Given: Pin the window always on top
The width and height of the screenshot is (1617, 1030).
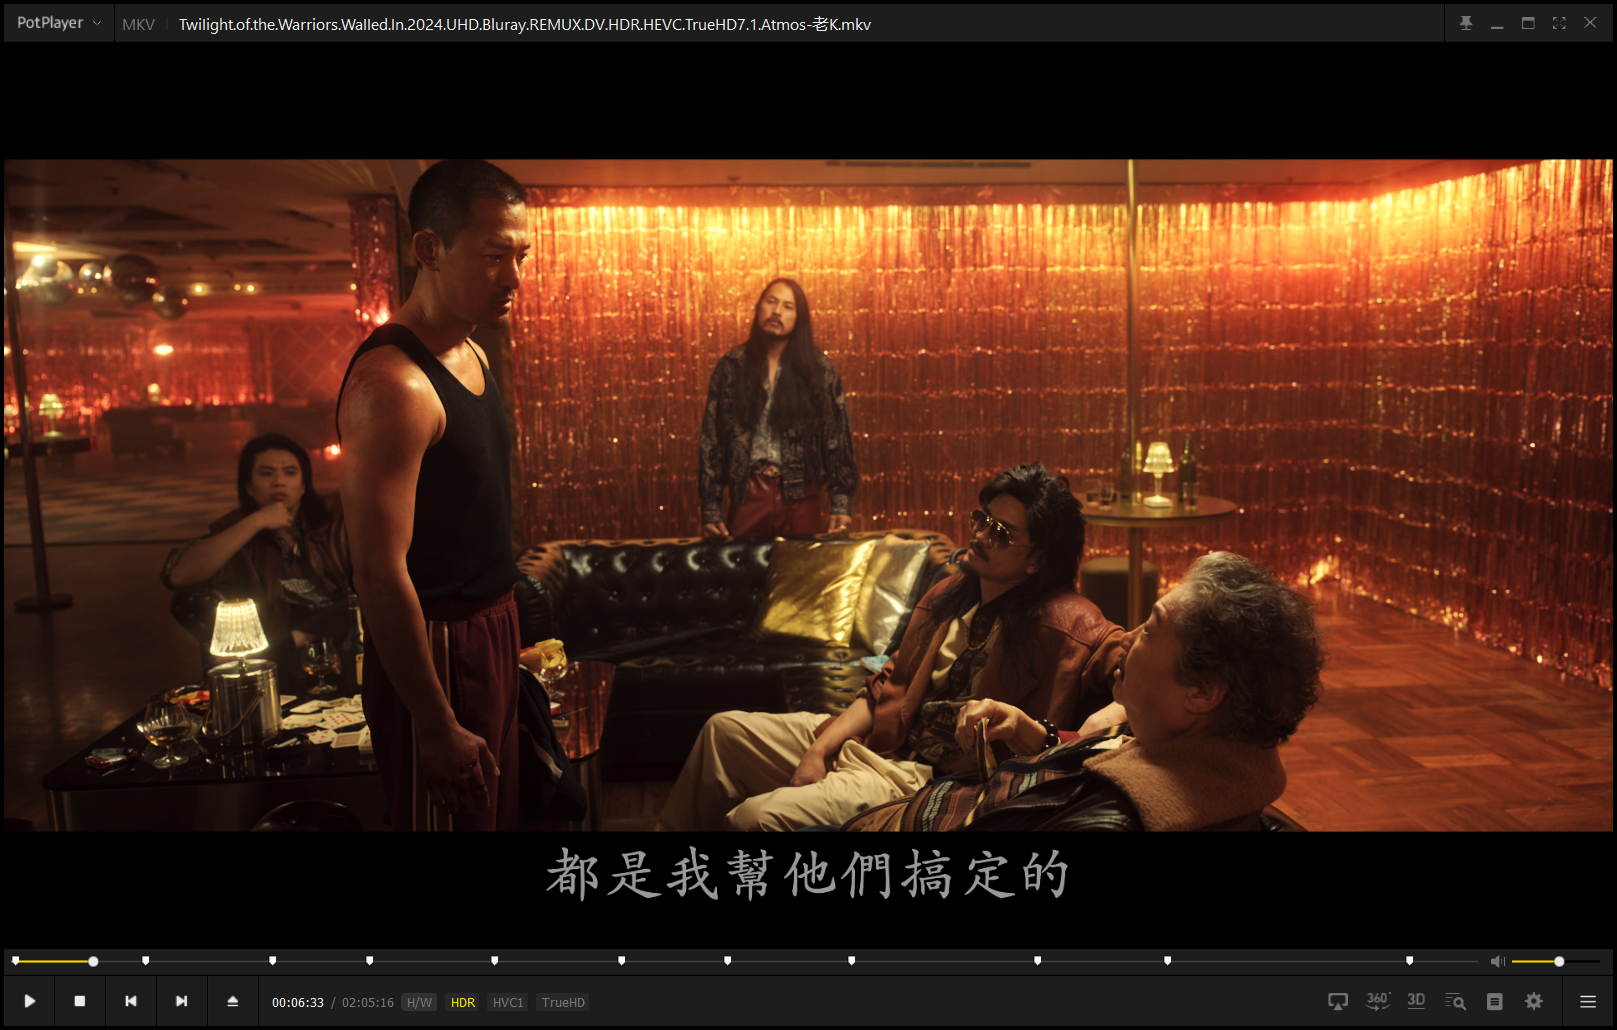Looking at the screenshot, I should (x=1466, y=23).
